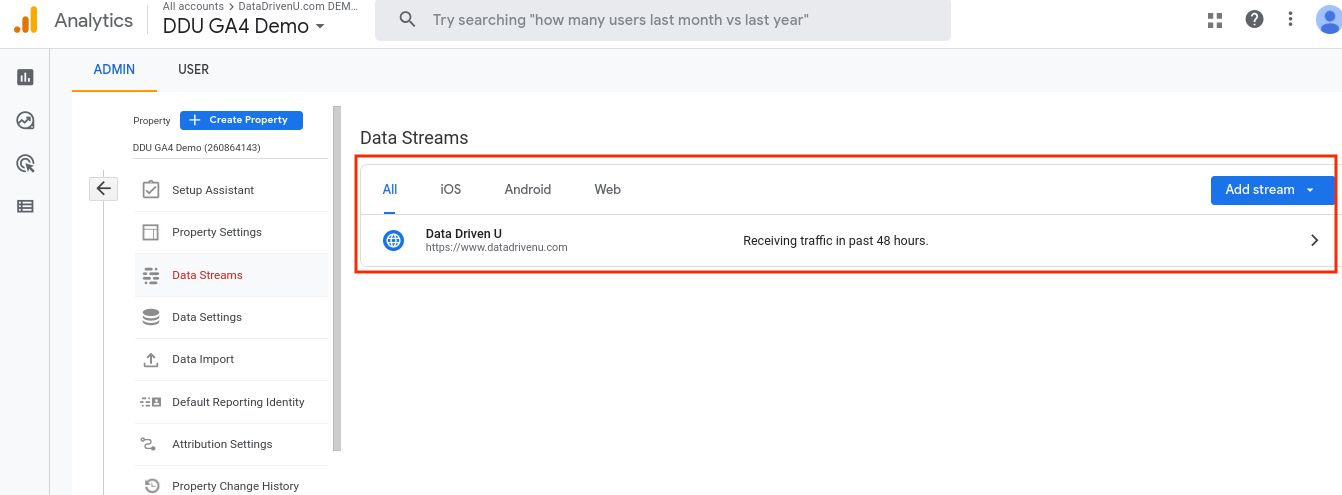Click the Property Change History clock icon
The width and height of the screenshot is (1342, 495).
pyautogui.click(x=152, y=486)
